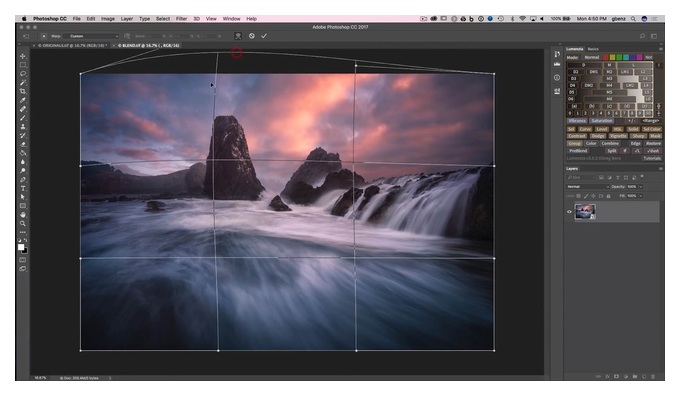Switch between free transform and warp modes
This screenshot has width=680, height=396.
[x=238, y=36]
